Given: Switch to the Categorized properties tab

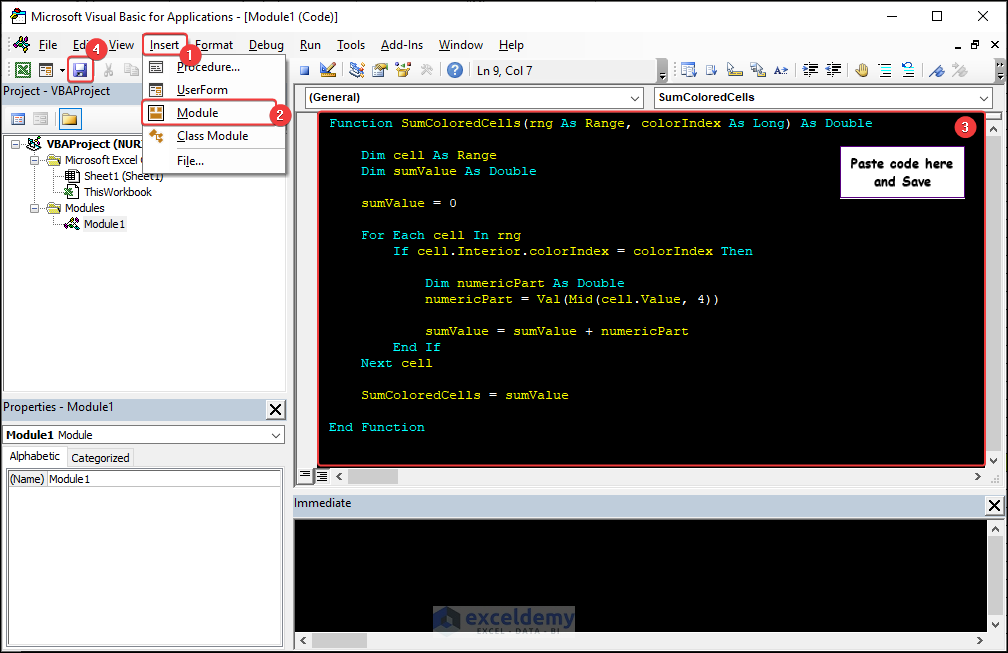Looking at the screenshot, I should [x=100, y=458].
